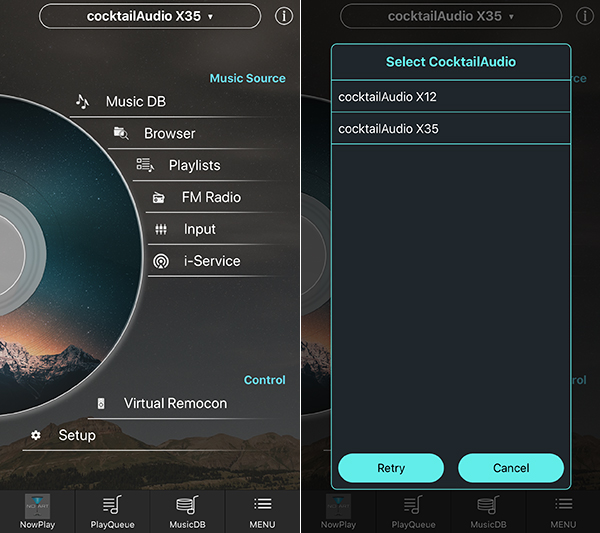Select cocktailAudio X12 in the device list
Viewport: 600px width, 533px height.
[x=451, y=97]
